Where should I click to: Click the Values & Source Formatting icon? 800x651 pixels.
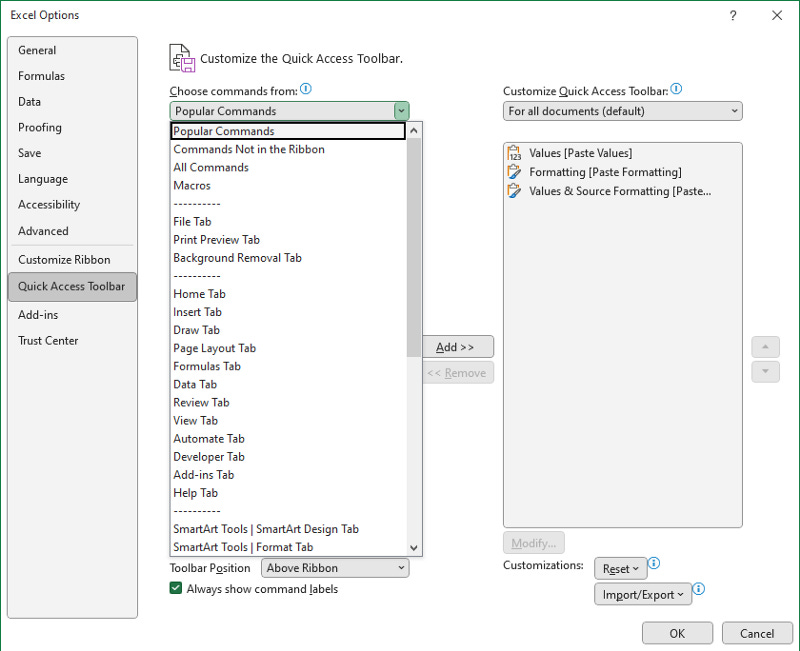point(514,191)
